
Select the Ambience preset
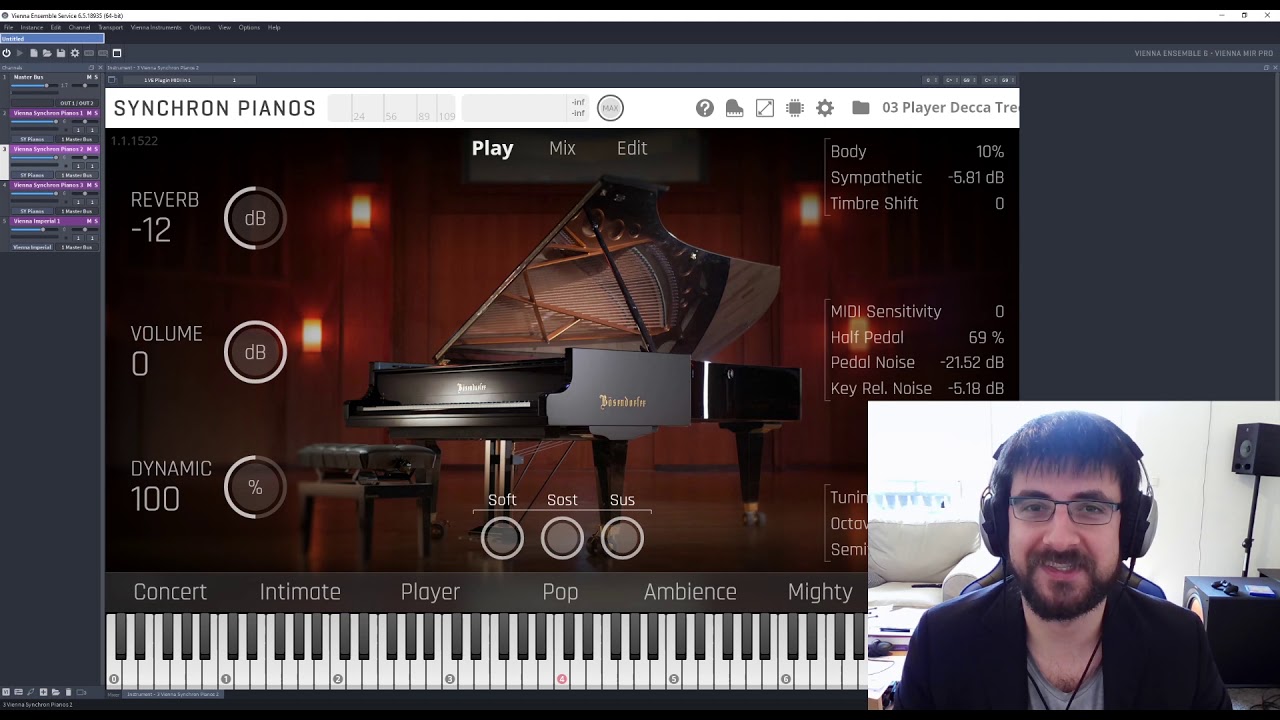click(x=690, y=592)
